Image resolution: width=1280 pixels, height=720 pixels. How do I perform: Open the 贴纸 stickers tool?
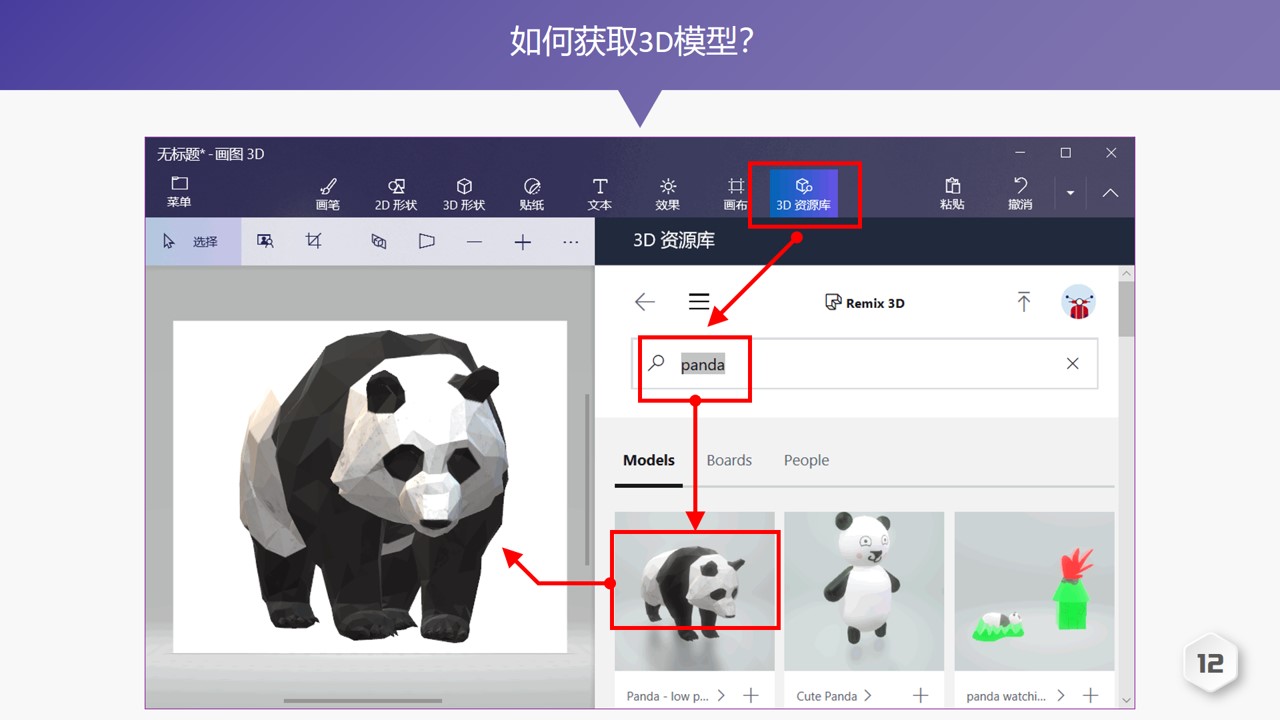pos(532,194)
